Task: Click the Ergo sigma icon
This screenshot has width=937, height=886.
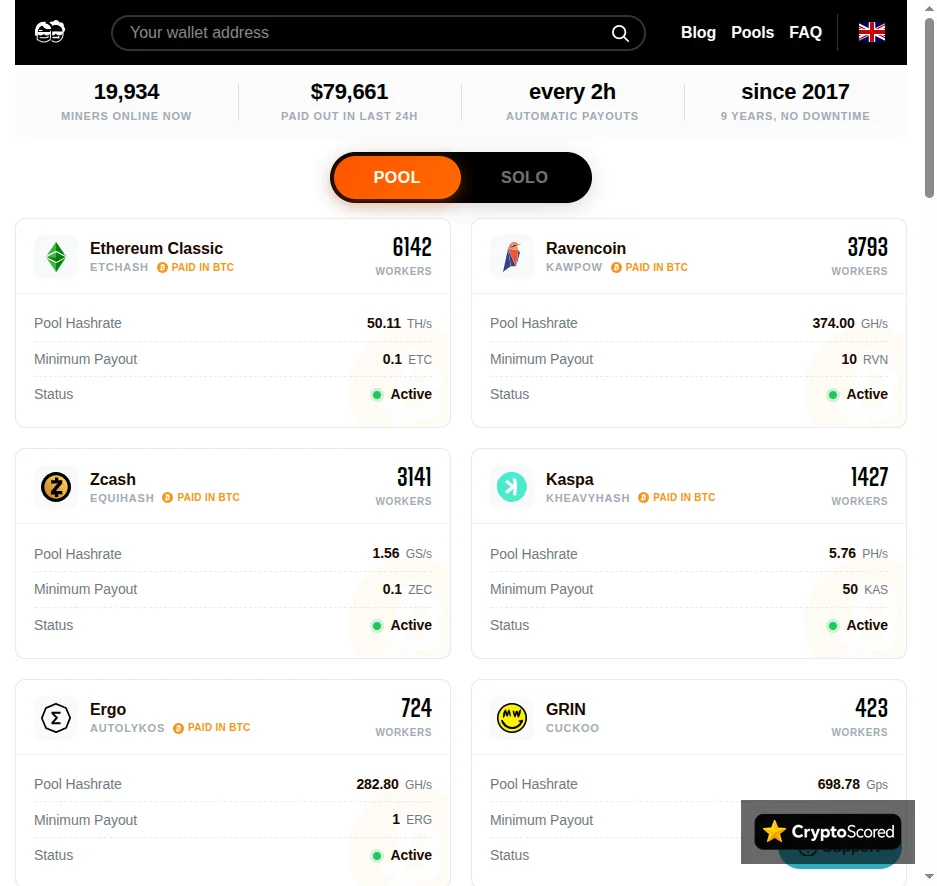Action: (56, 718)
